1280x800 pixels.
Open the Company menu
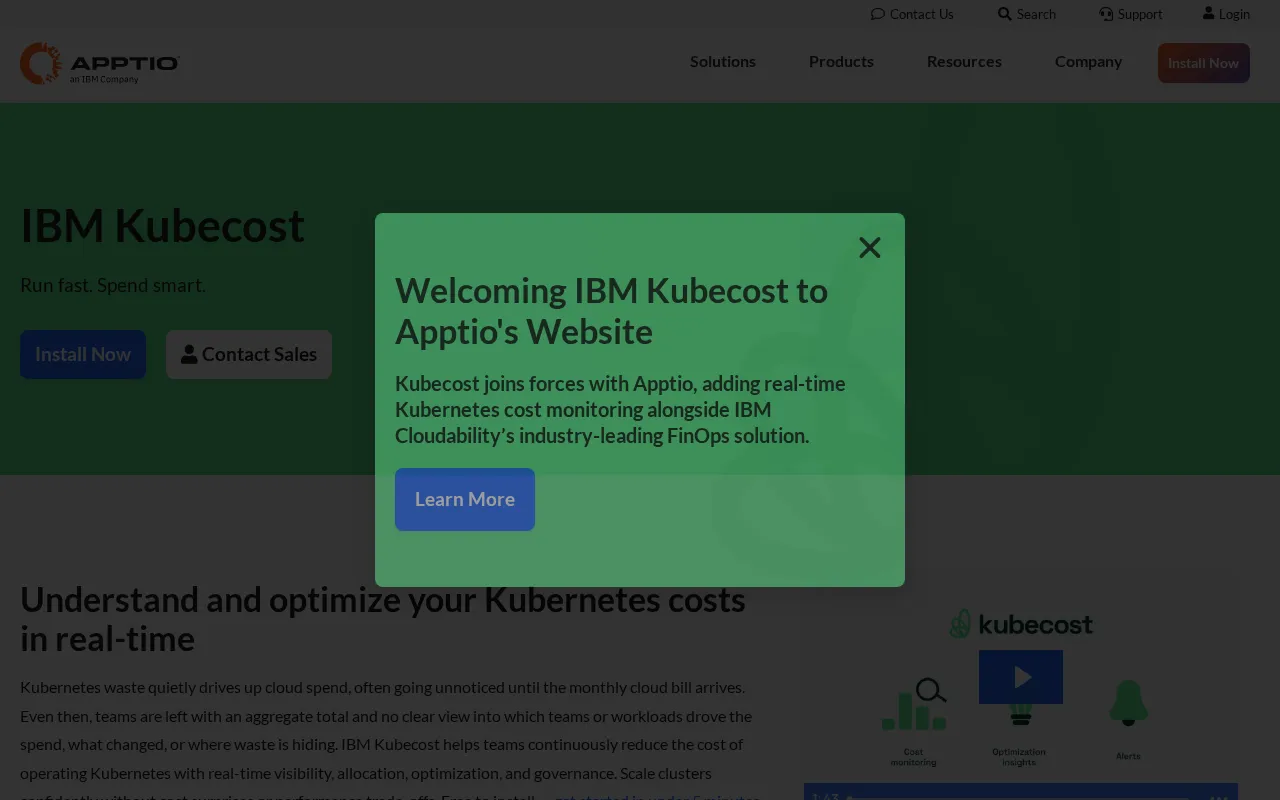coord(1088,61)
